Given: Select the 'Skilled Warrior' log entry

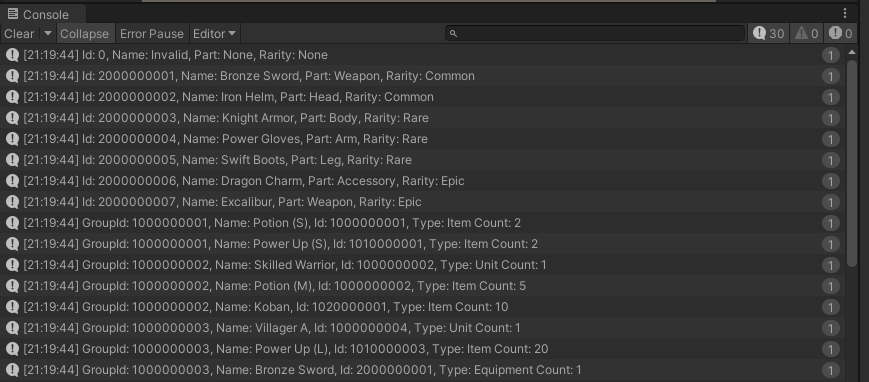Looking at the screenshot, I should click(x=423, y=266).
